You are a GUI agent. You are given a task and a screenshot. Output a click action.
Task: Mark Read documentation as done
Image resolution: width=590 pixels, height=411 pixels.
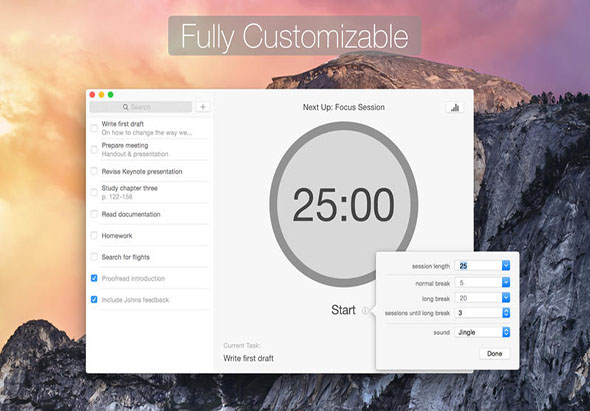pos(94,214)
